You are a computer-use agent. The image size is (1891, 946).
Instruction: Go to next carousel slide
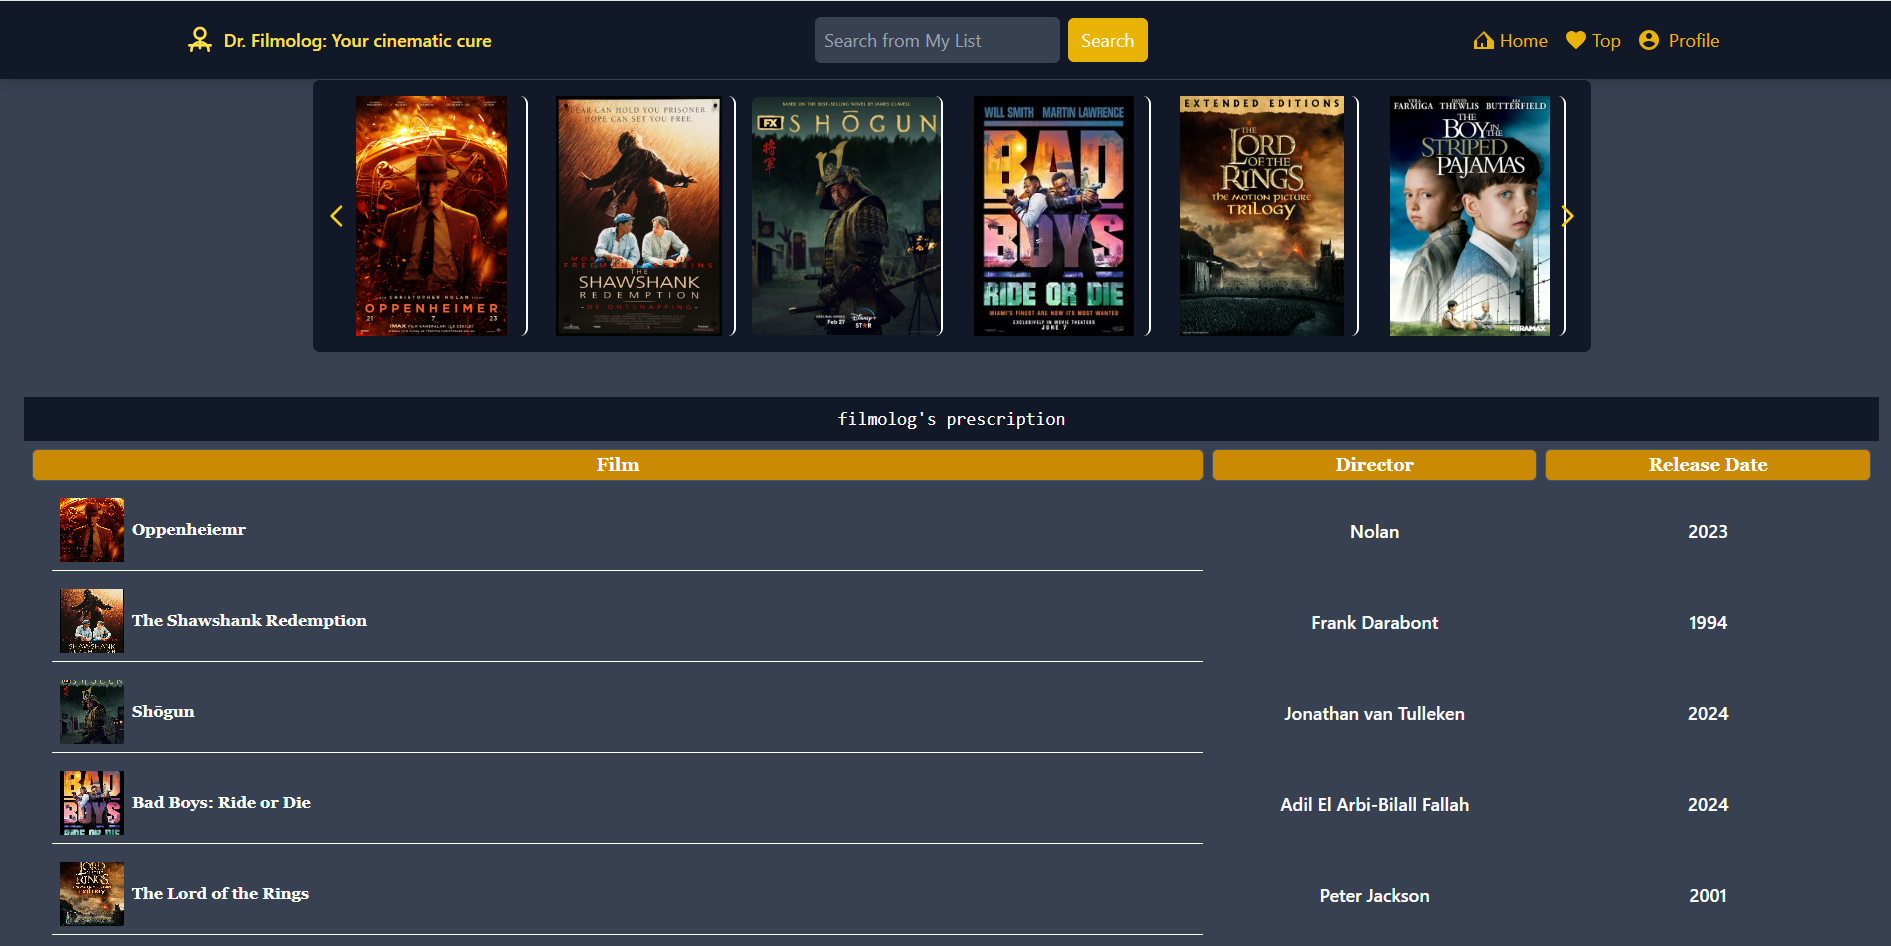(1567, 216)
